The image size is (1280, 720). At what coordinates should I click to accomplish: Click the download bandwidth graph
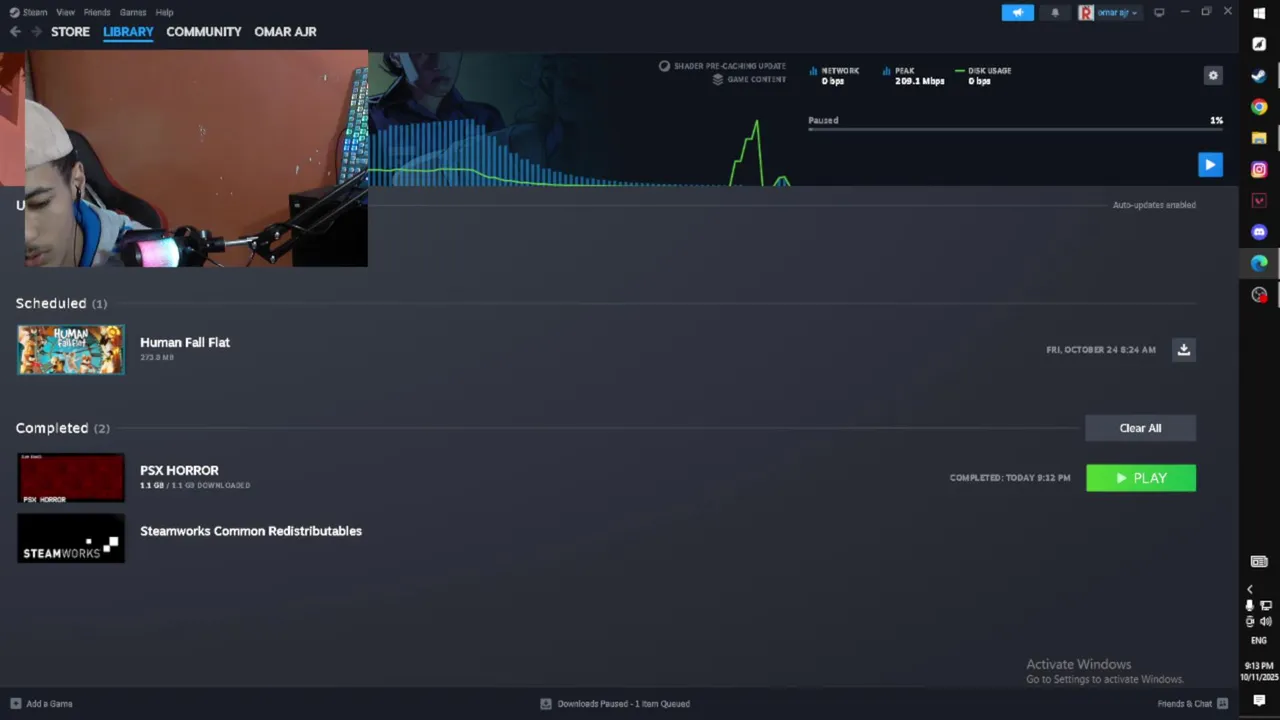(x=580, y=150)
